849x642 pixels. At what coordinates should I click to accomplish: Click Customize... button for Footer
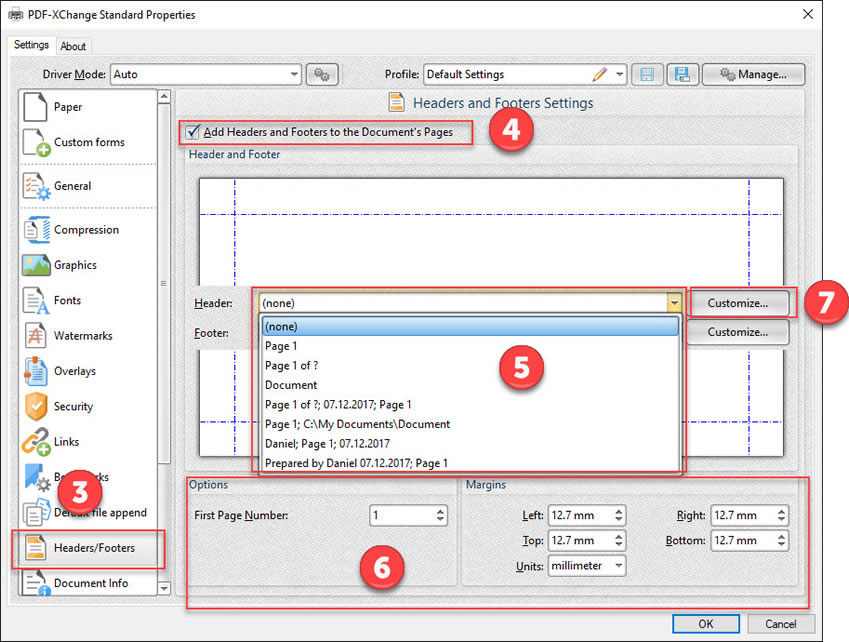tap(737, 332)
